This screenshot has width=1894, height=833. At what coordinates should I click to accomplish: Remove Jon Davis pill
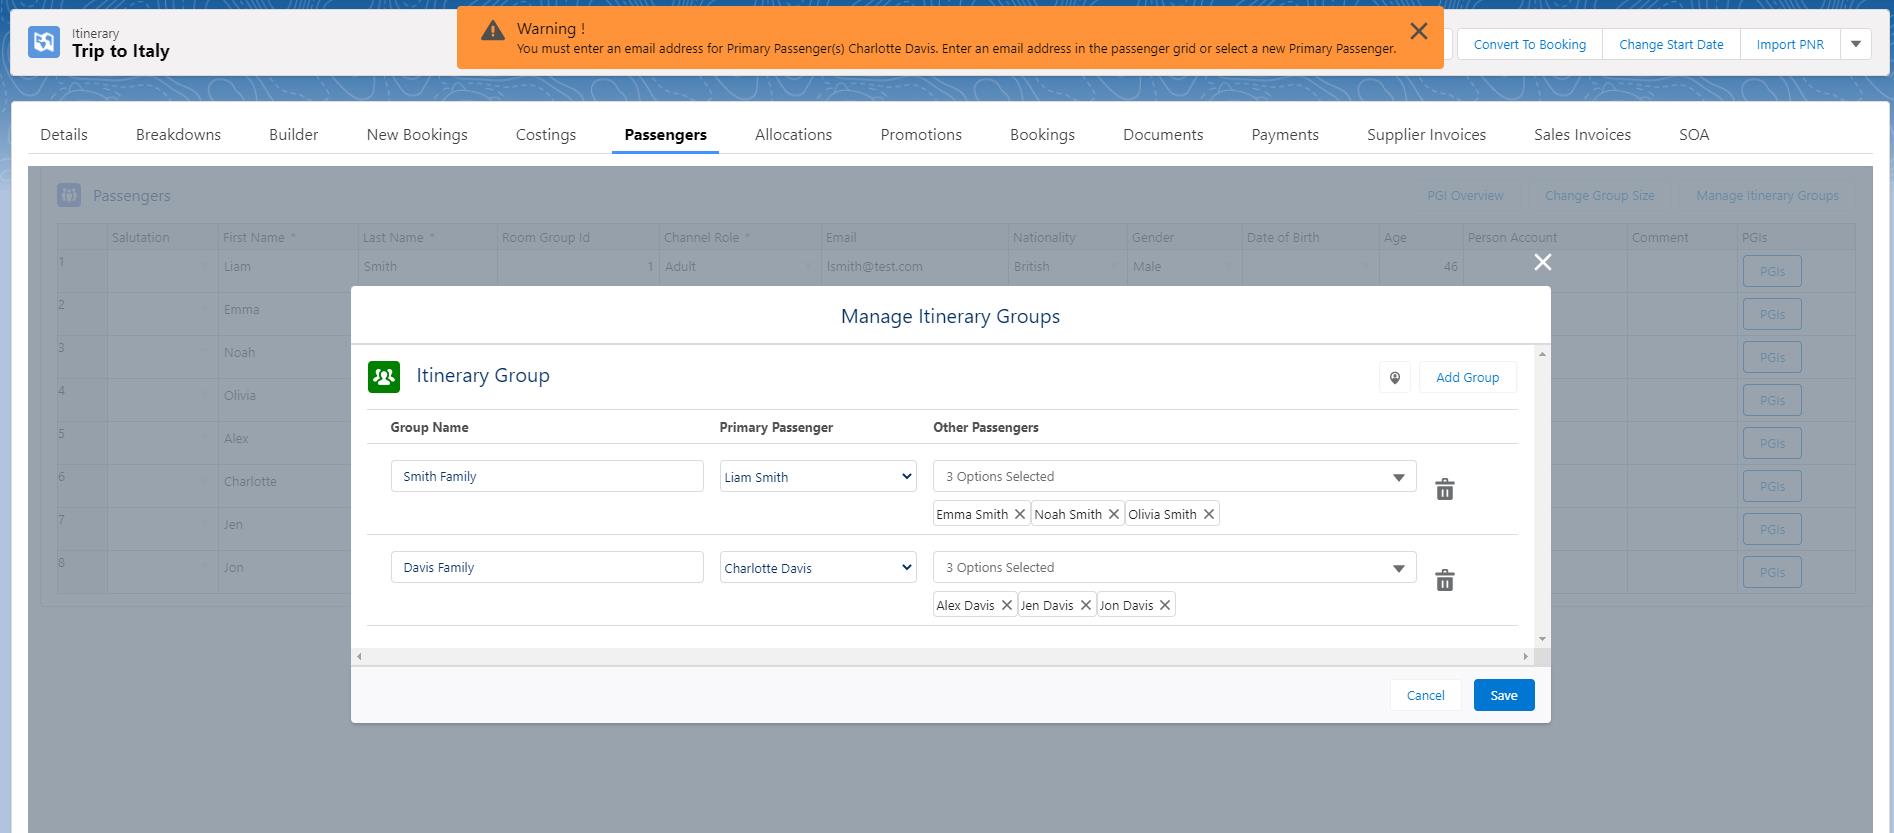coord(1165,605)
